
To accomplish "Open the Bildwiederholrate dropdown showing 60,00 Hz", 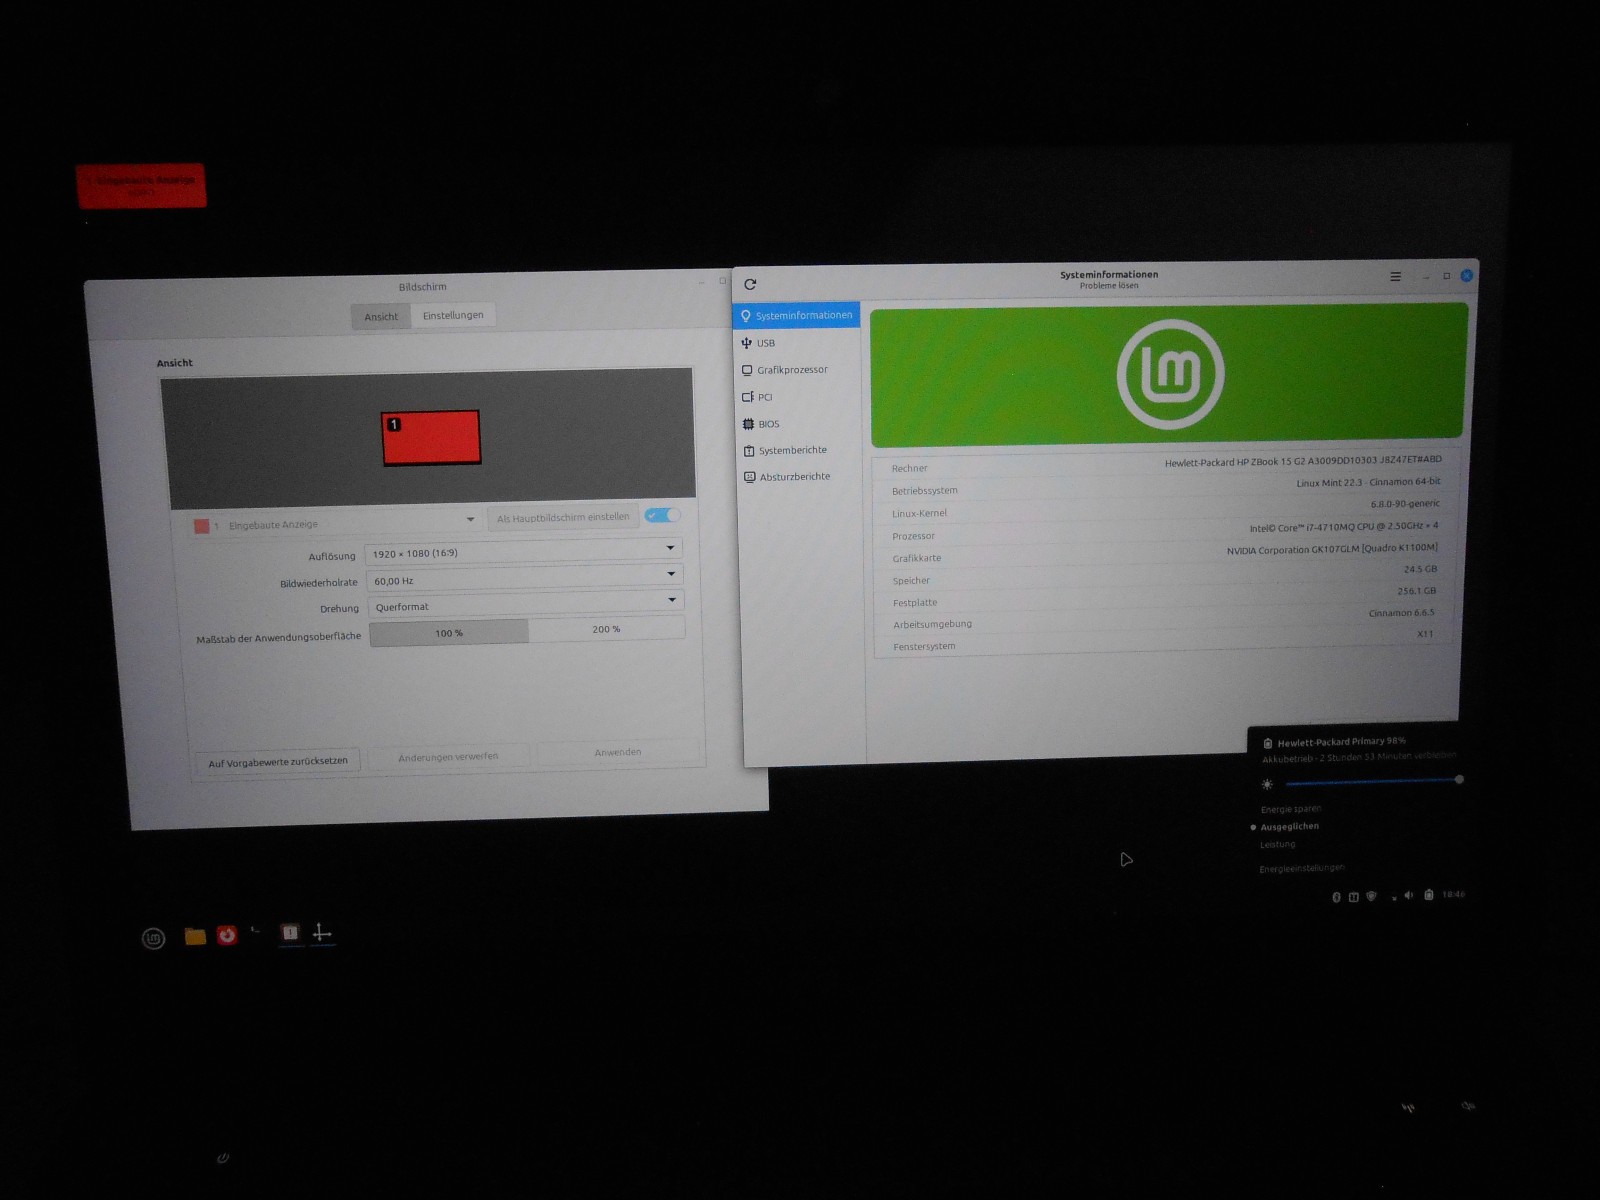I will [x=524, y=577].
